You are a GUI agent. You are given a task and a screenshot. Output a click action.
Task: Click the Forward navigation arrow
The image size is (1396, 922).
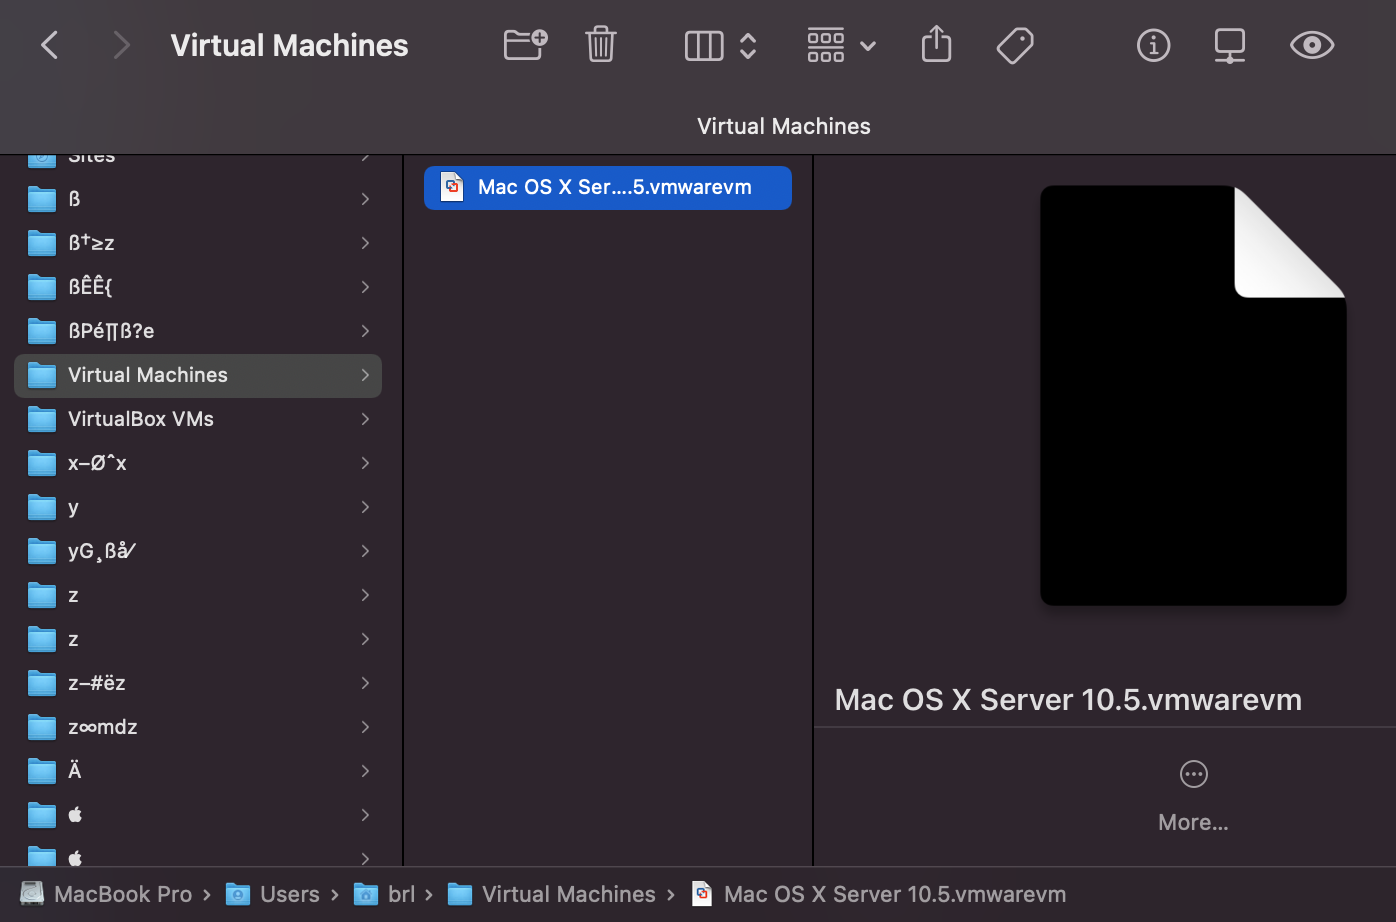click(121, 45)
